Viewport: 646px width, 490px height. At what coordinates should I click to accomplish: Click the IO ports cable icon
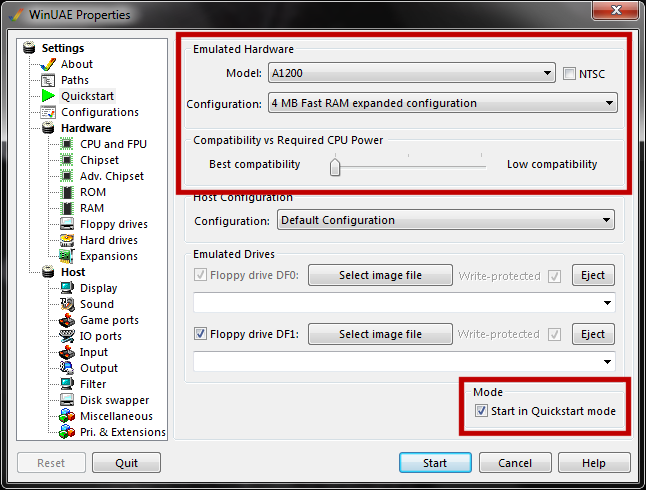click(x=67, y=336)
